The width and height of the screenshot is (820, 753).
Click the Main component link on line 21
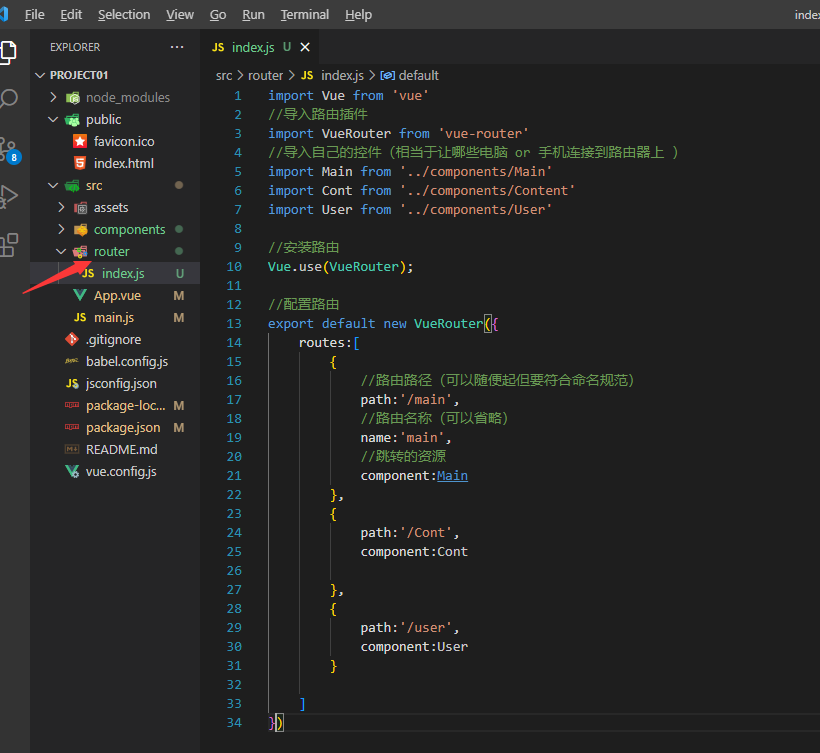click(x=452, y=475)
